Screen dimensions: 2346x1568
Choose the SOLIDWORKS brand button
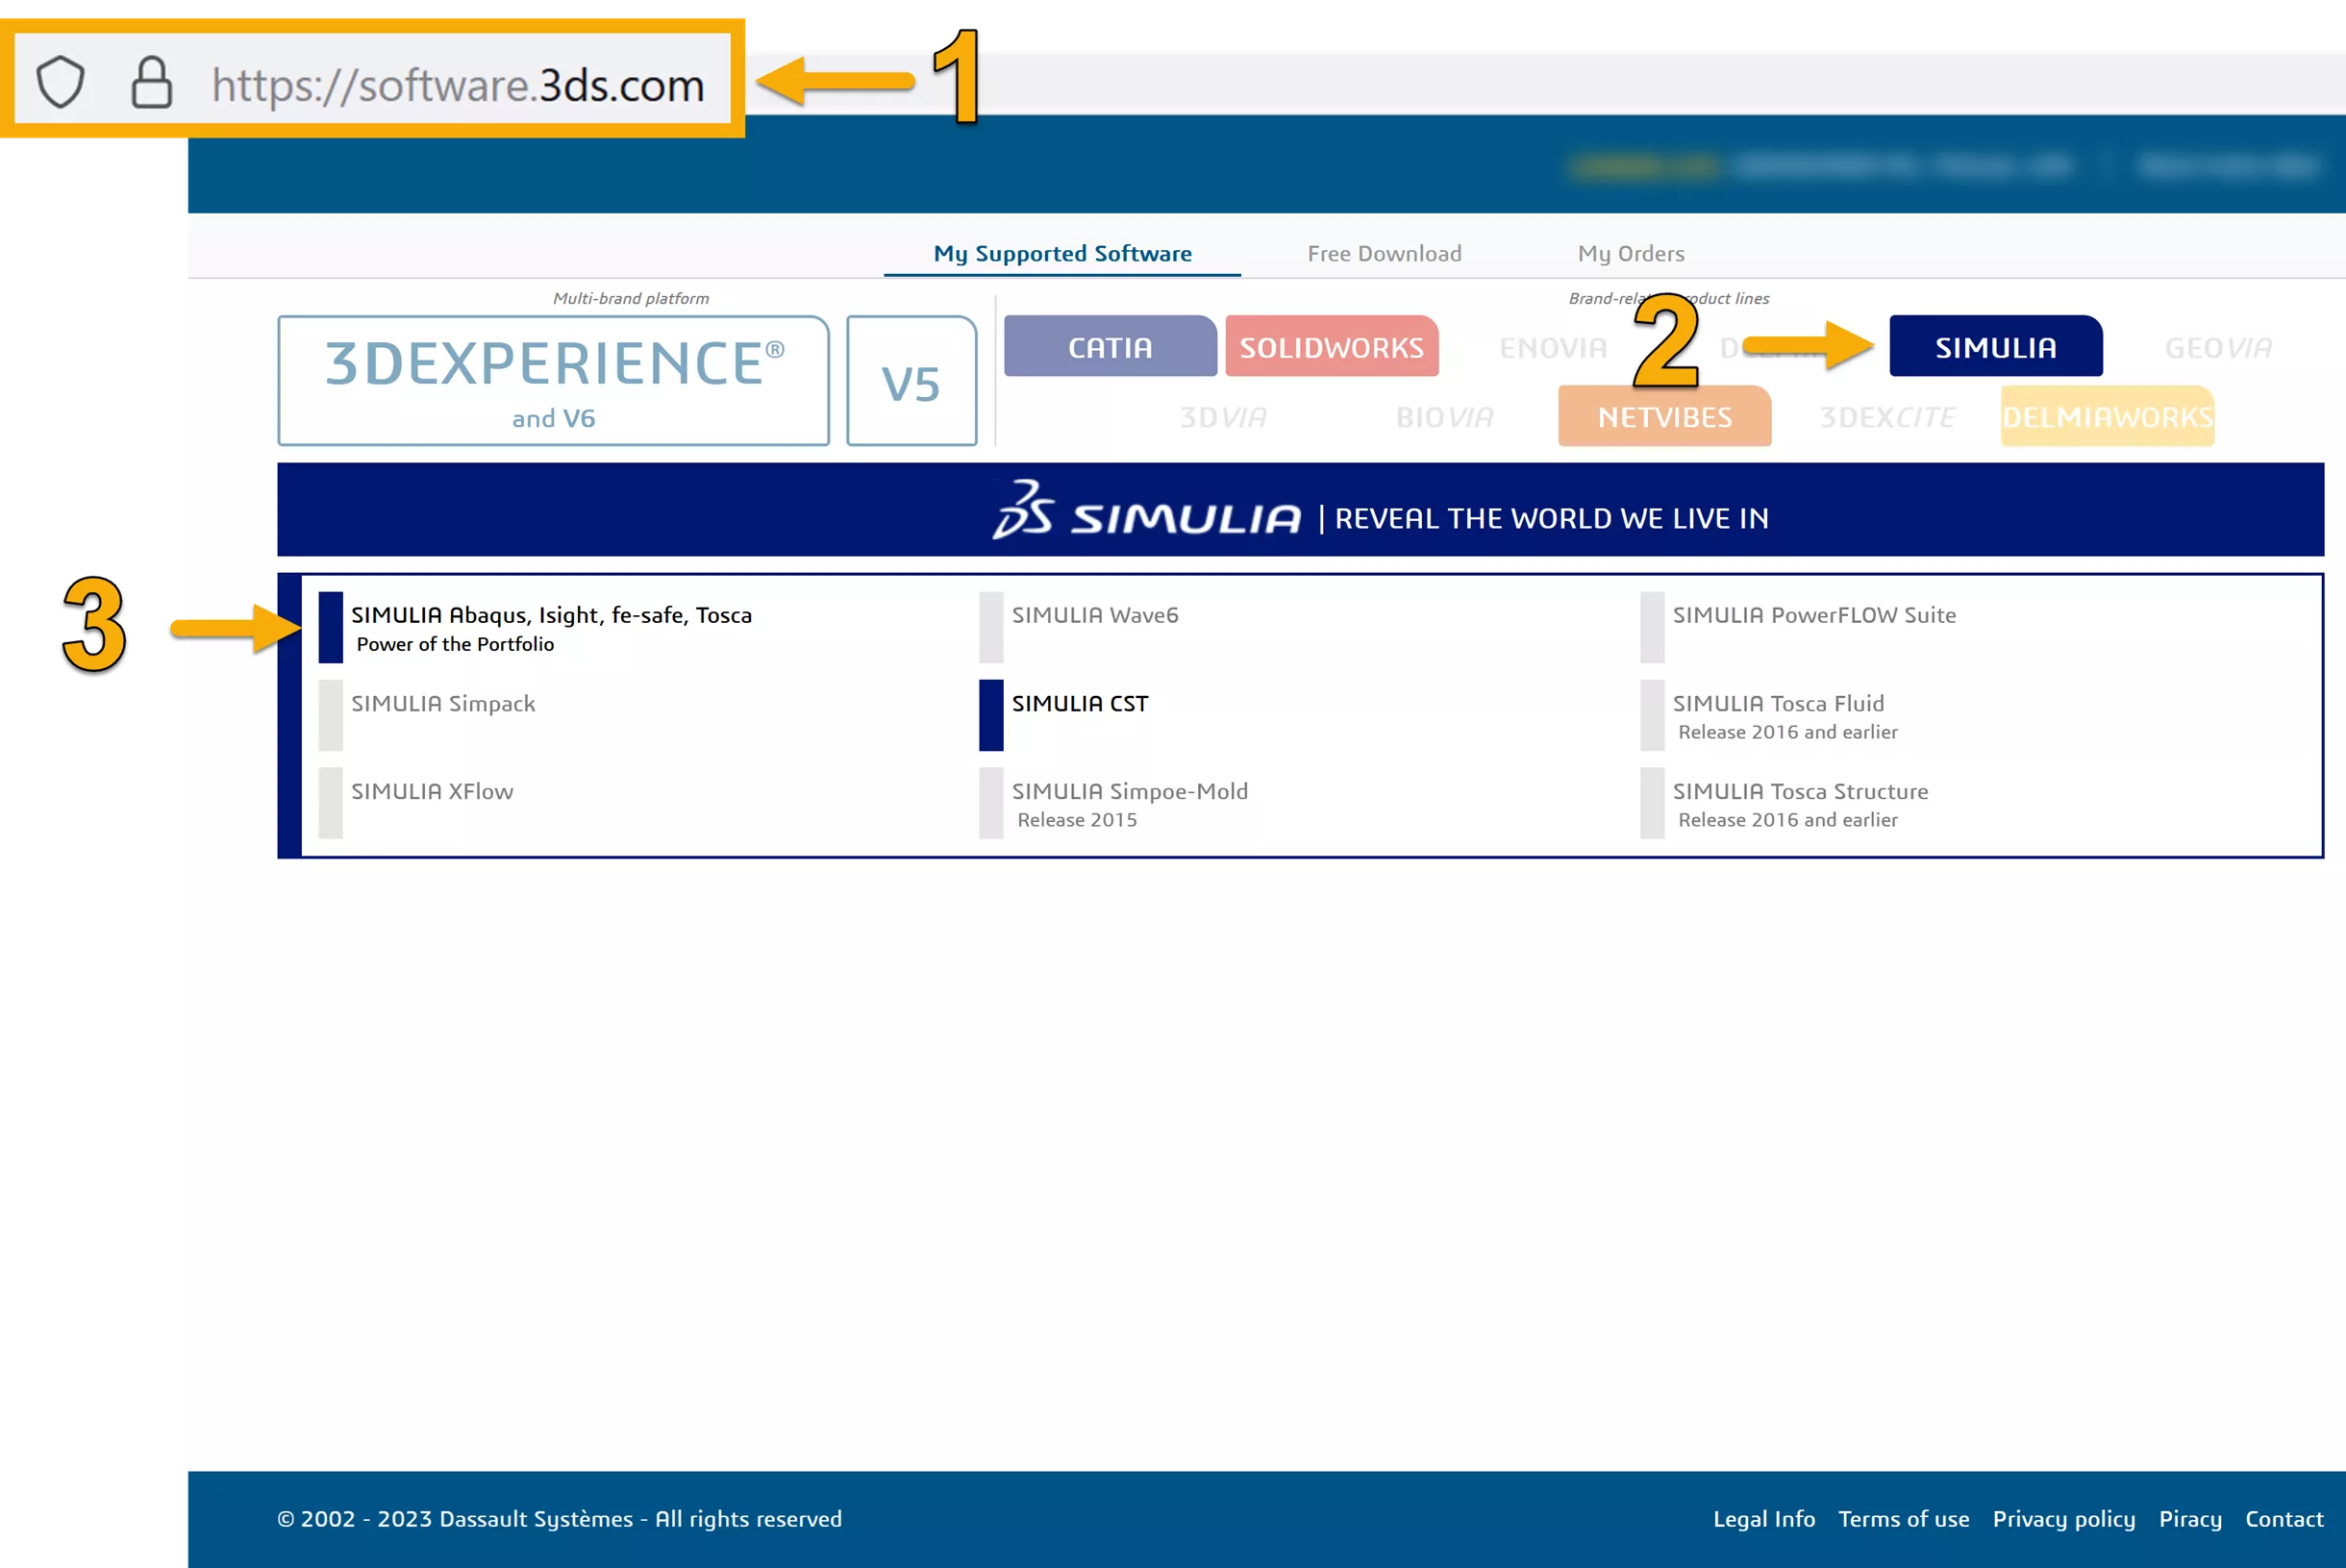point(1331,347)
